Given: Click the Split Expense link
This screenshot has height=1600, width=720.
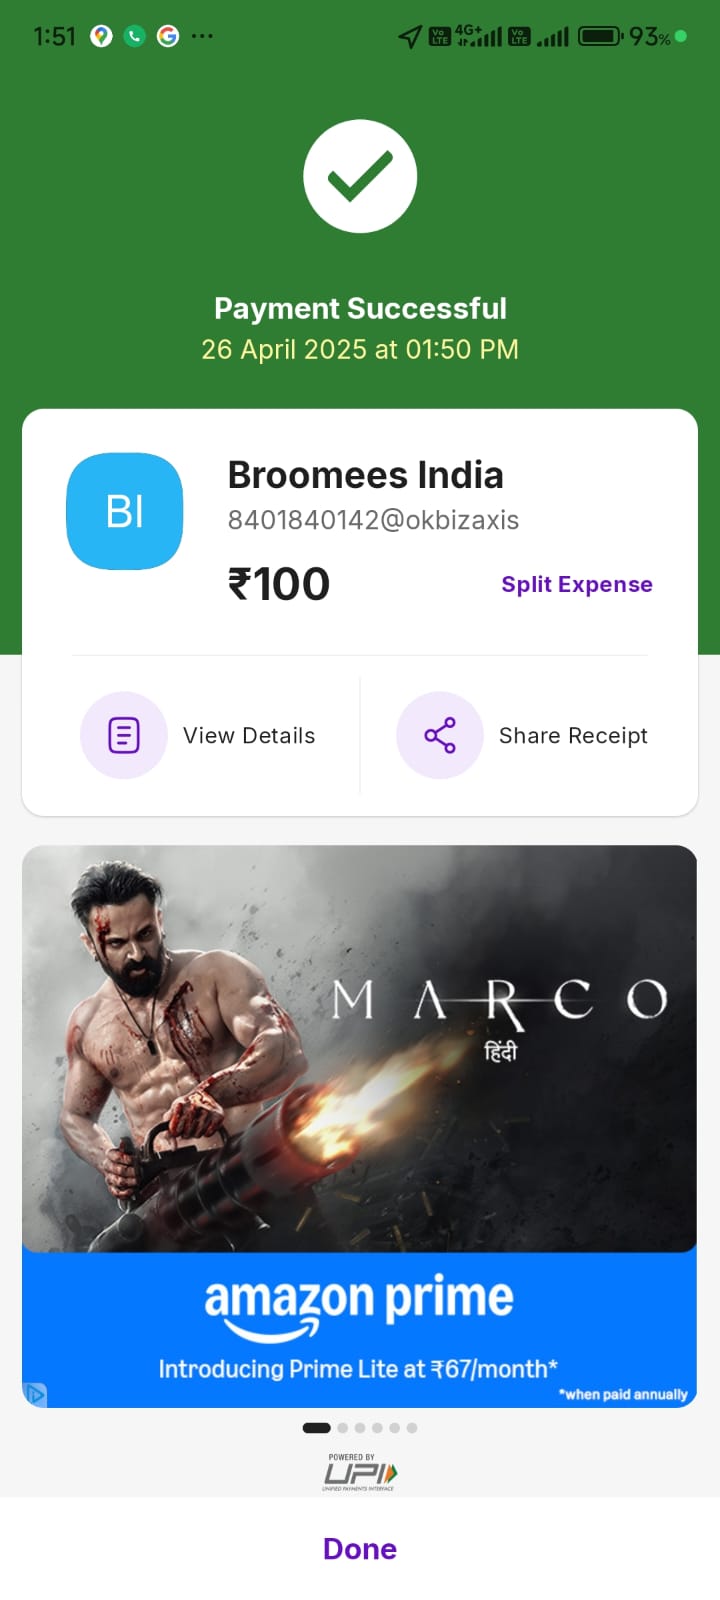Looking at the screenshot, I should click(x=577, y=584).
